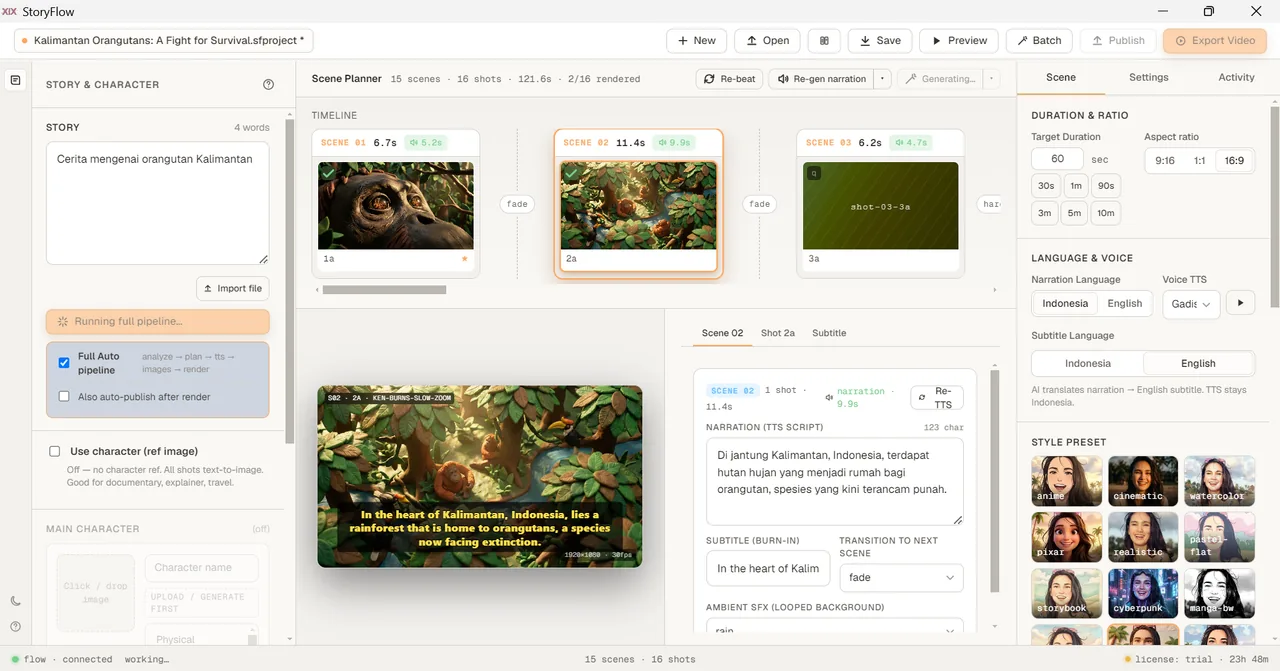This screenshot has height=671, width=1280.
Task: Click Scene 02 audio duration badge 9.9s
Action: pyautogui.click(x=675, y=143)
